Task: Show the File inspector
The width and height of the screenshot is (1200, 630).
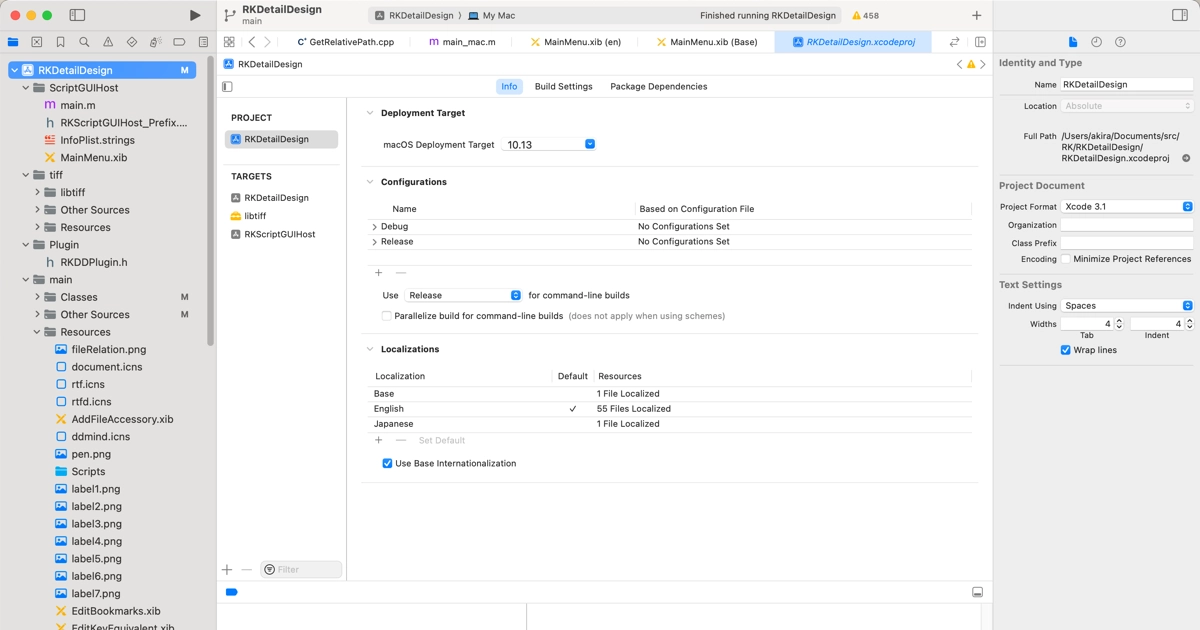Action: click(x=1073, y=42)
